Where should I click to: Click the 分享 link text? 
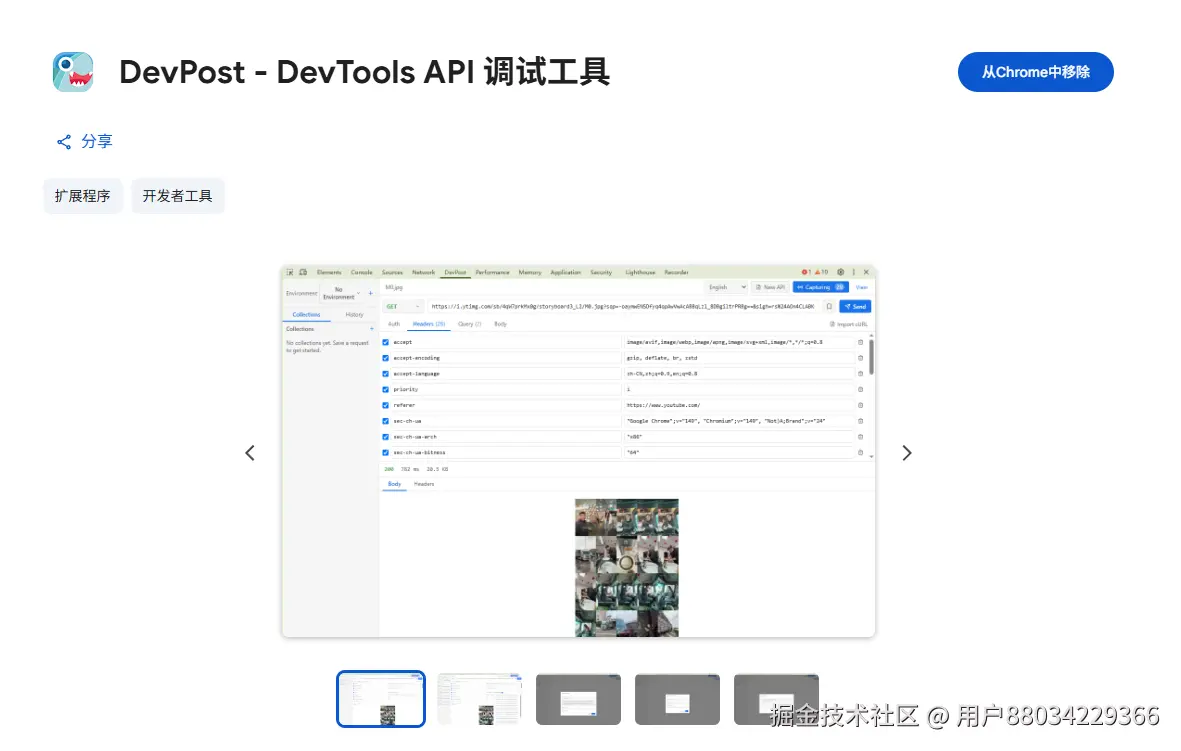97,142
